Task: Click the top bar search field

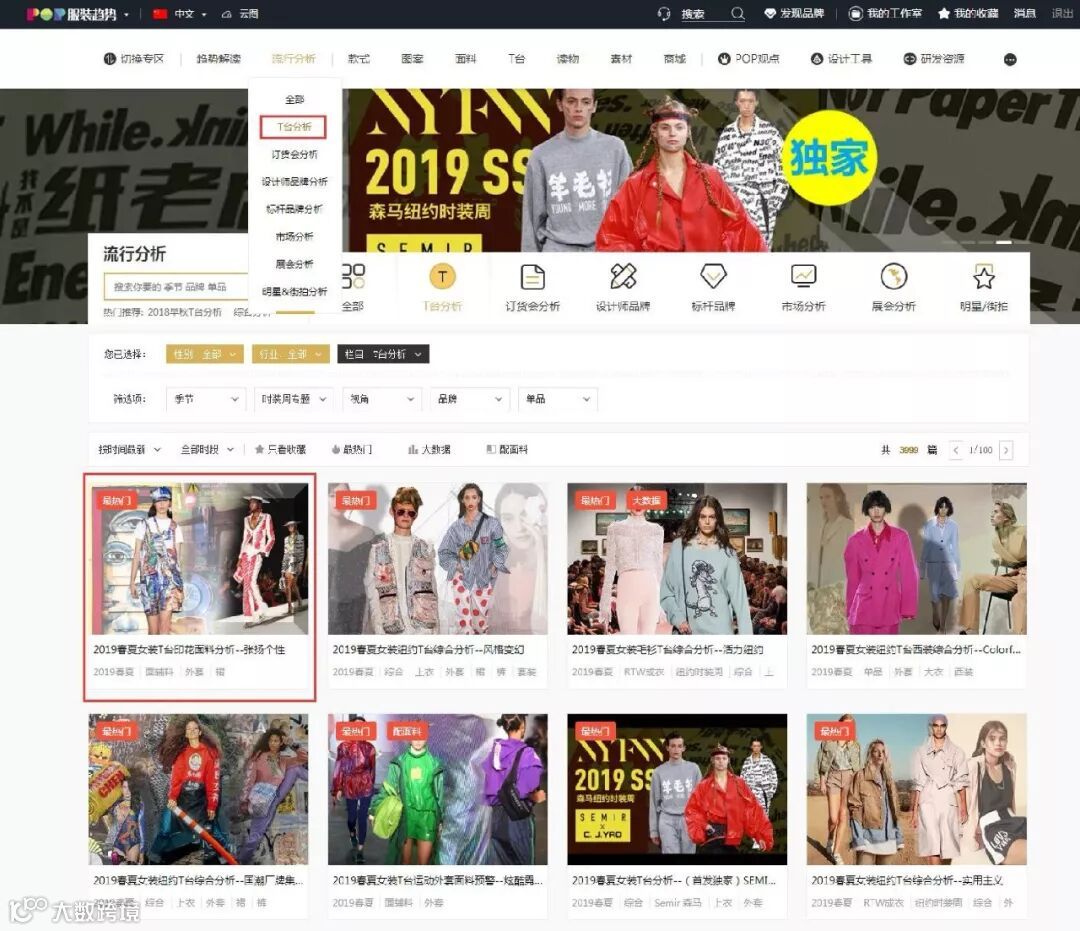Action: point(703,14)
